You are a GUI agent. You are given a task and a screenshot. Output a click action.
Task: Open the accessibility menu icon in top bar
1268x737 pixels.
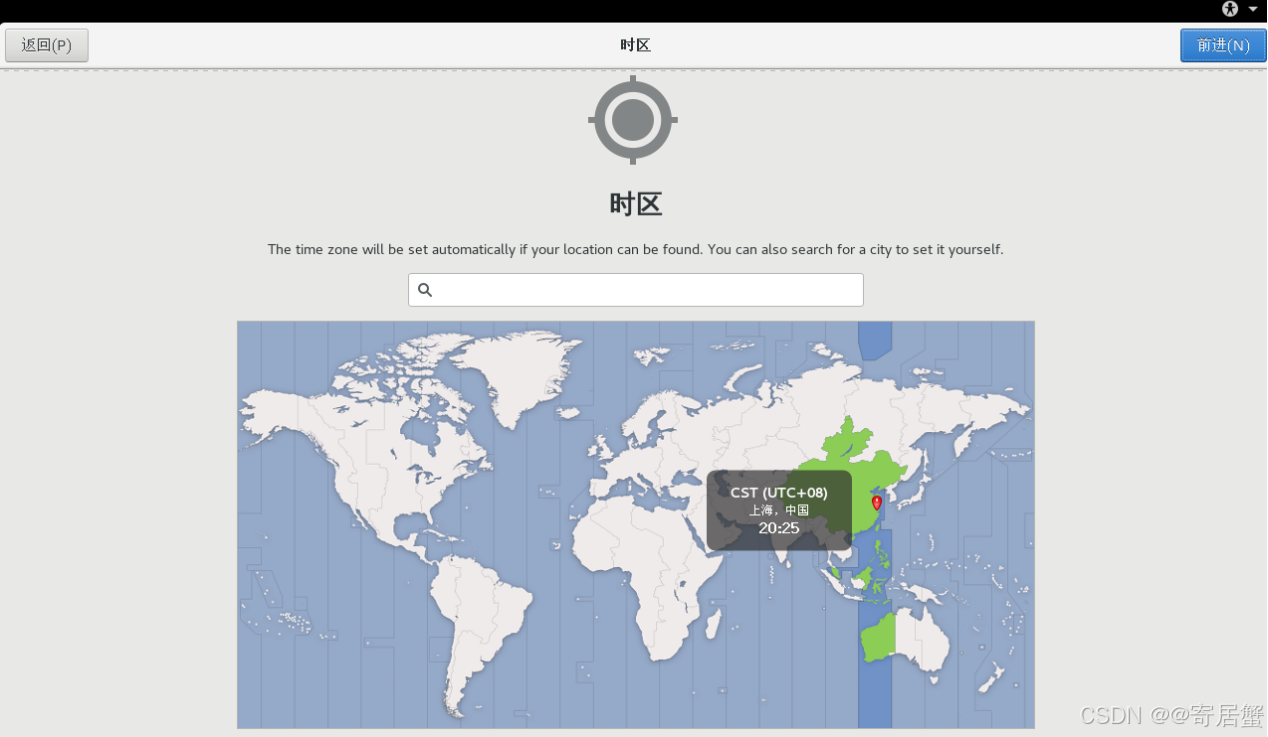point(1230,9)
